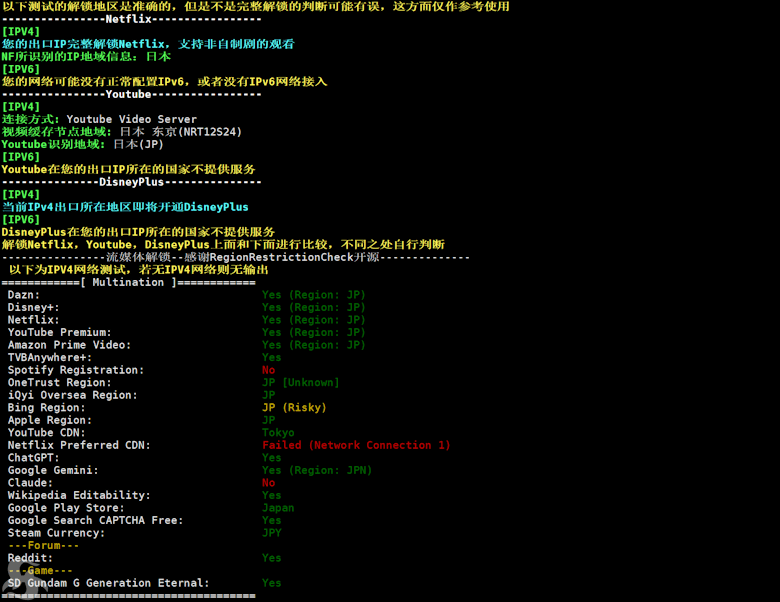Click the 'Spotify Registration:' label

pos(76,370)
